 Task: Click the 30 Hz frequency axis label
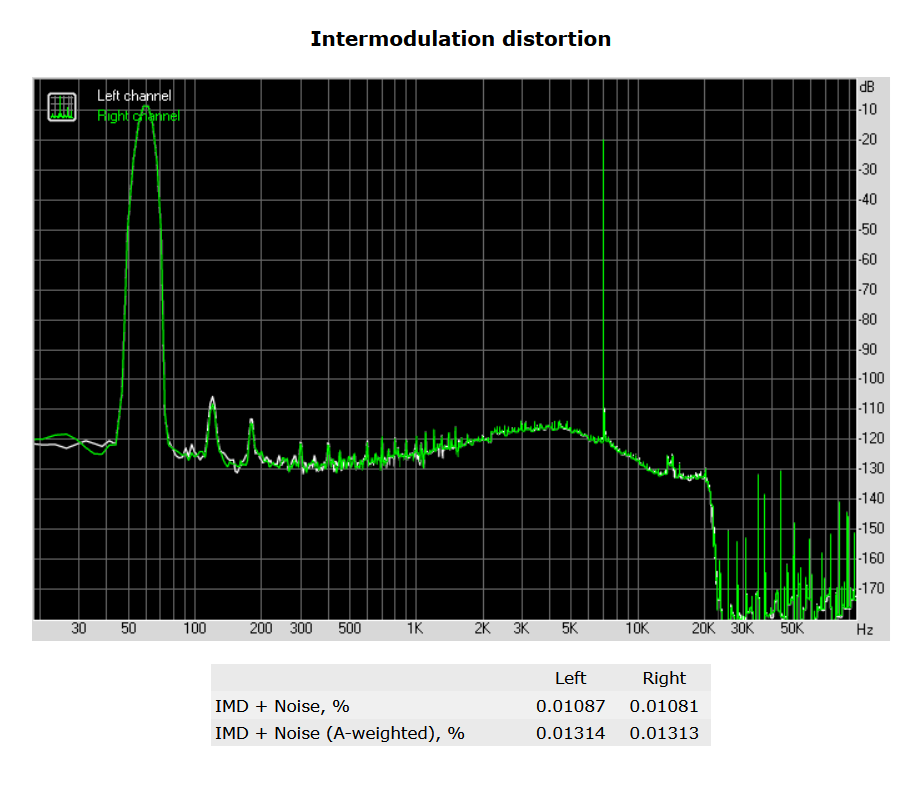click(x=79, y=628)
